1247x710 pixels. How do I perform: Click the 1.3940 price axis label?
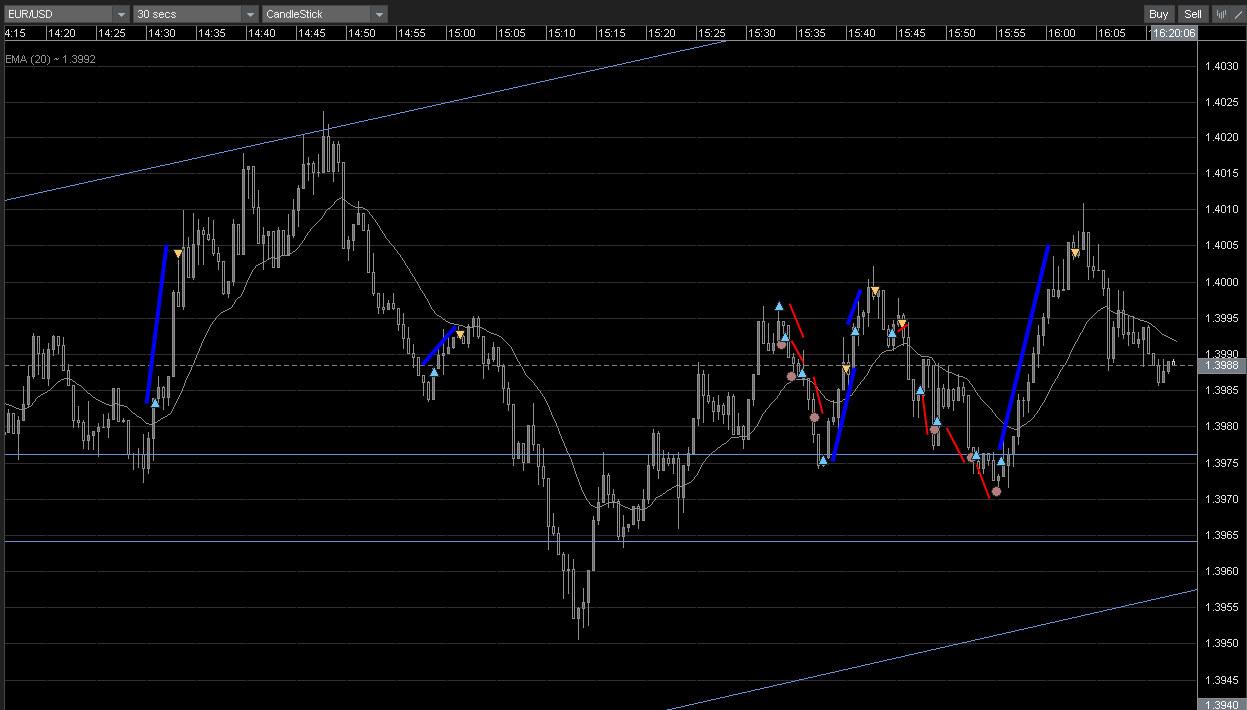1222,705
